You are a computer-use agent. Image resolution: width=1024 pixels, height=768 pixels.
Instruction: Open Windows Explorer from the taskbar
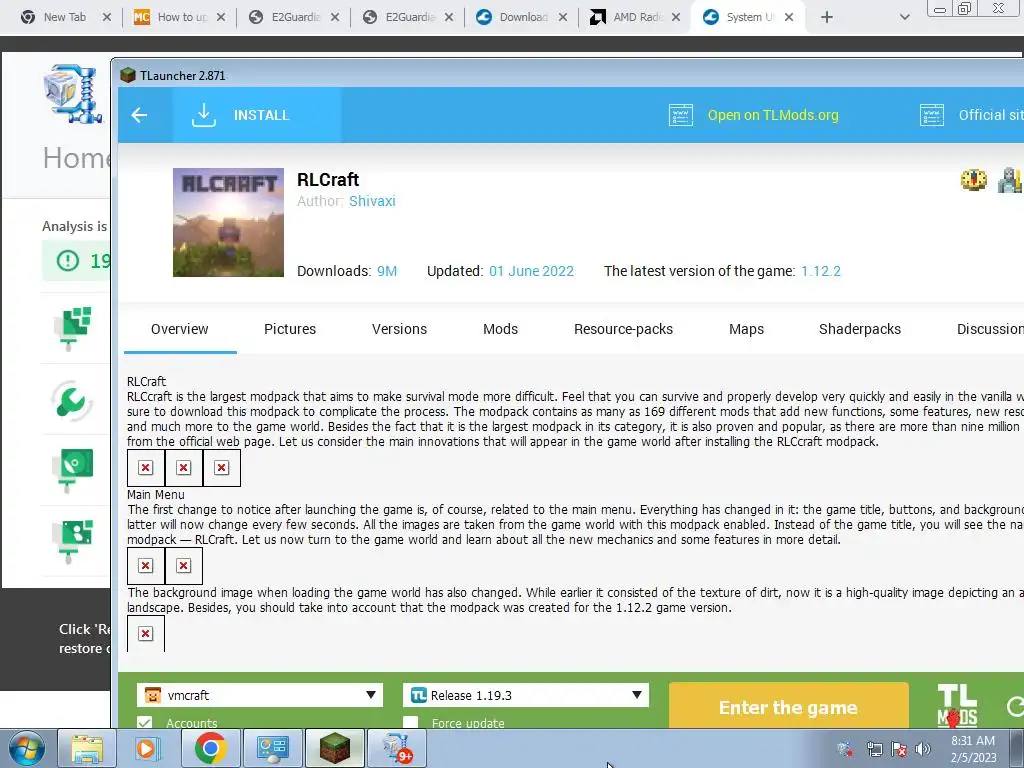coord(87,748)
